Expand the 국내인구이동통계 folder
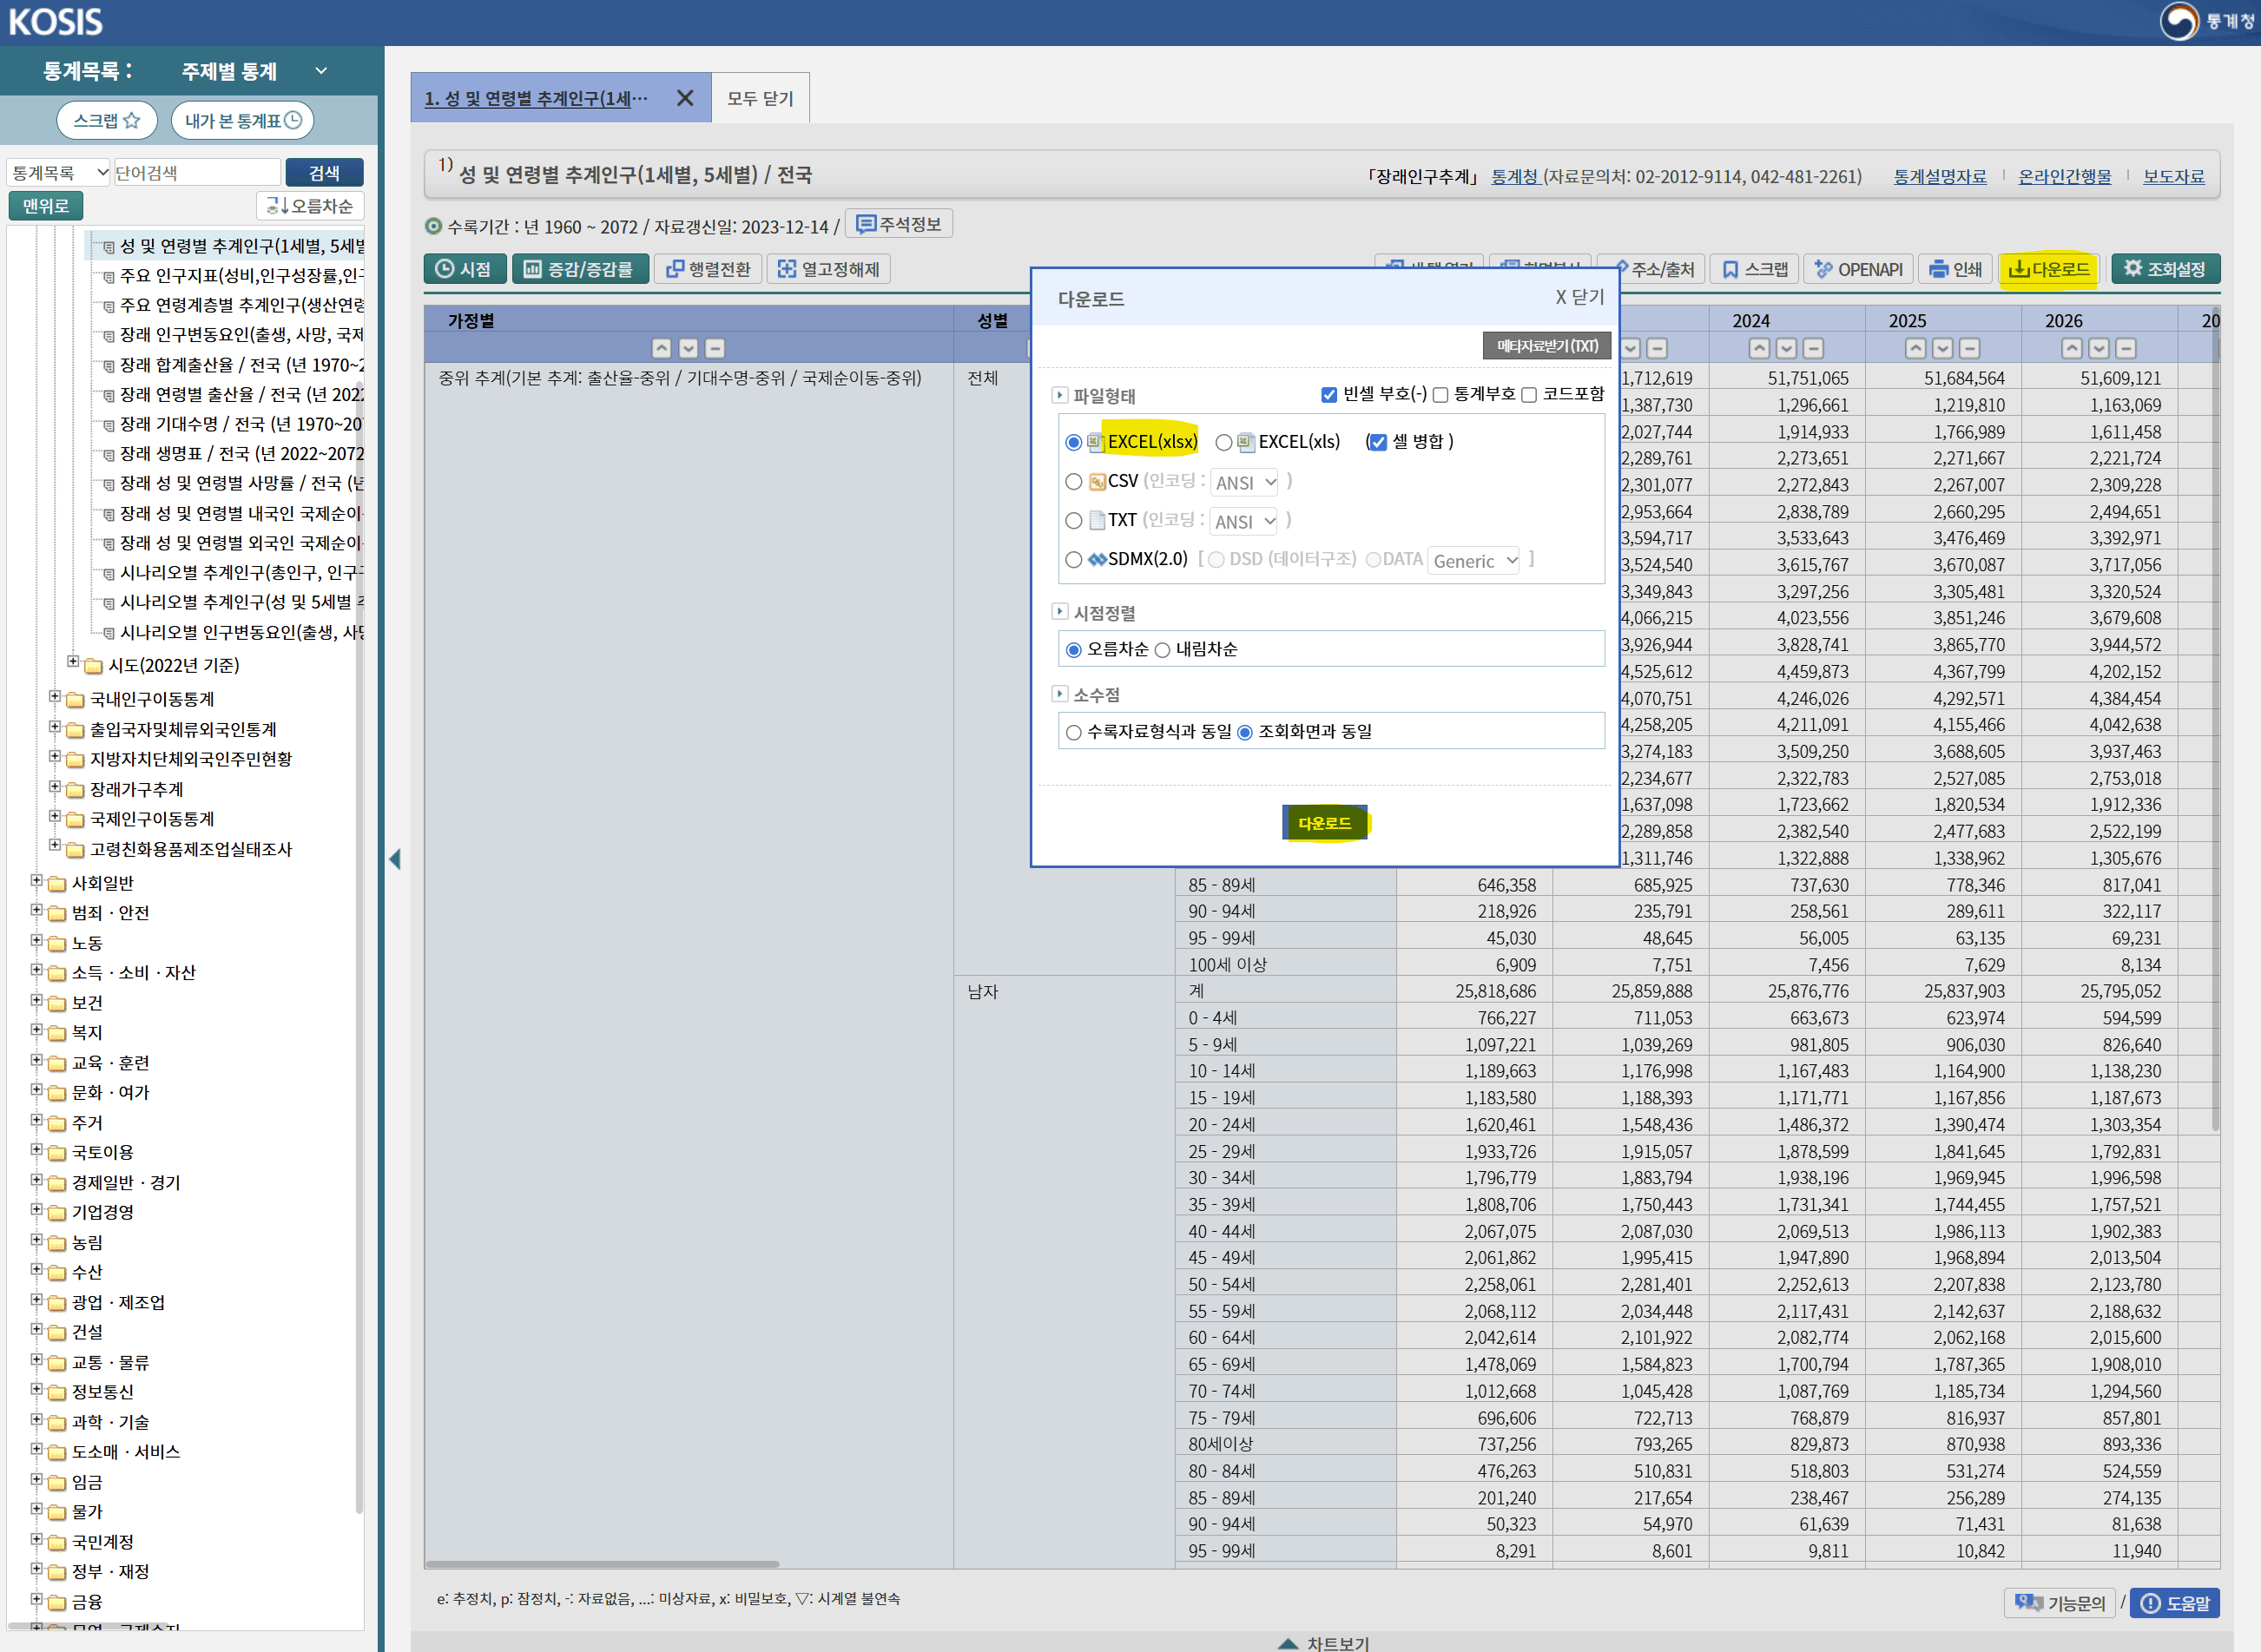 (55, 697)
